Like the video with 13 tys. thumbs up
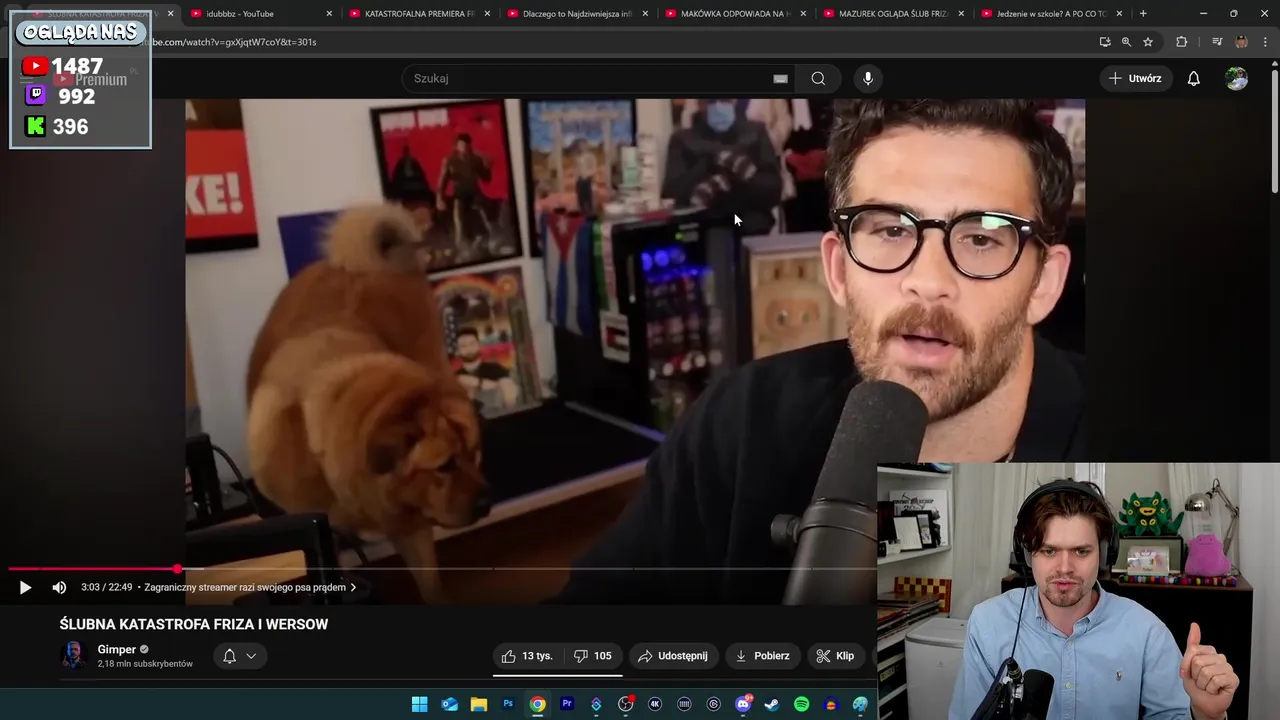The width and height of the screenshot is (1280, 720). 526,656
